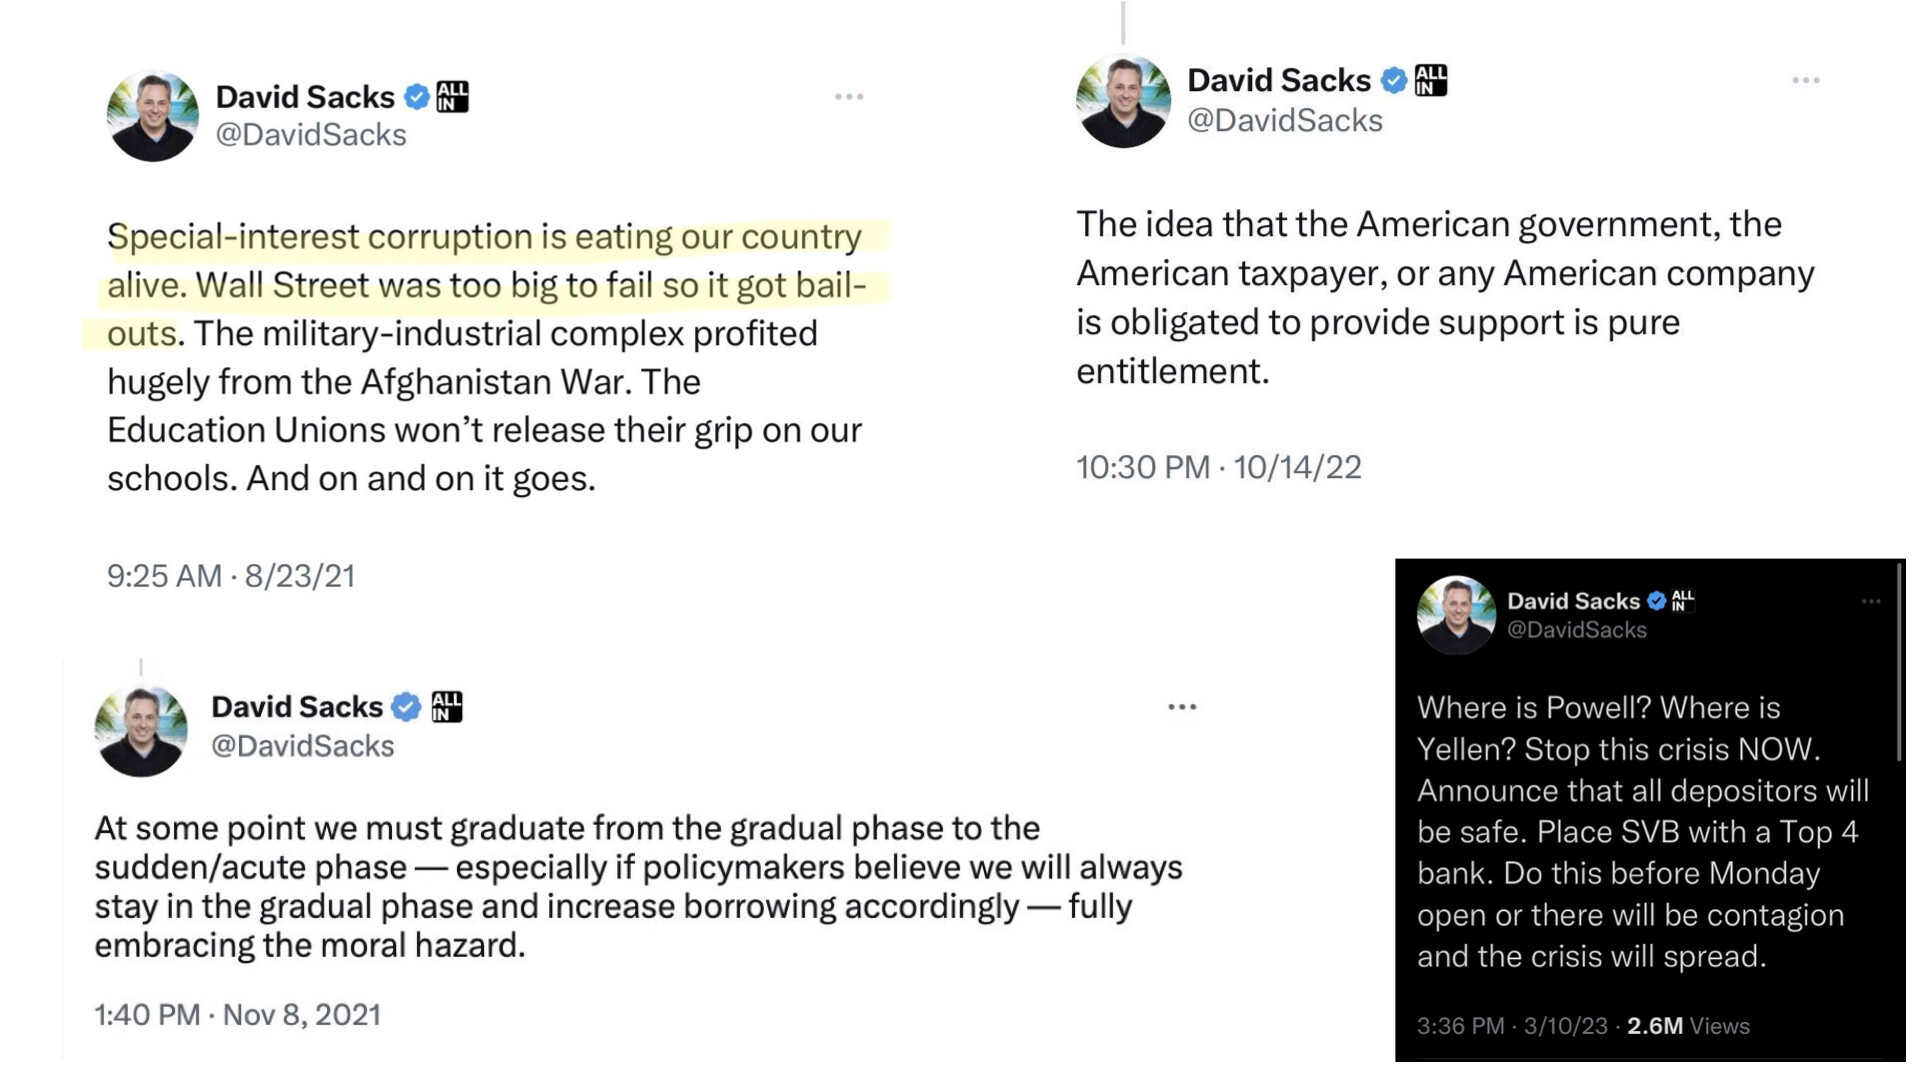The image size is (1920, 1080).
Task: Click the All In badge on the Nov 8, 2021 tweet
Action: pyautogui.click(x=447, y=707)
